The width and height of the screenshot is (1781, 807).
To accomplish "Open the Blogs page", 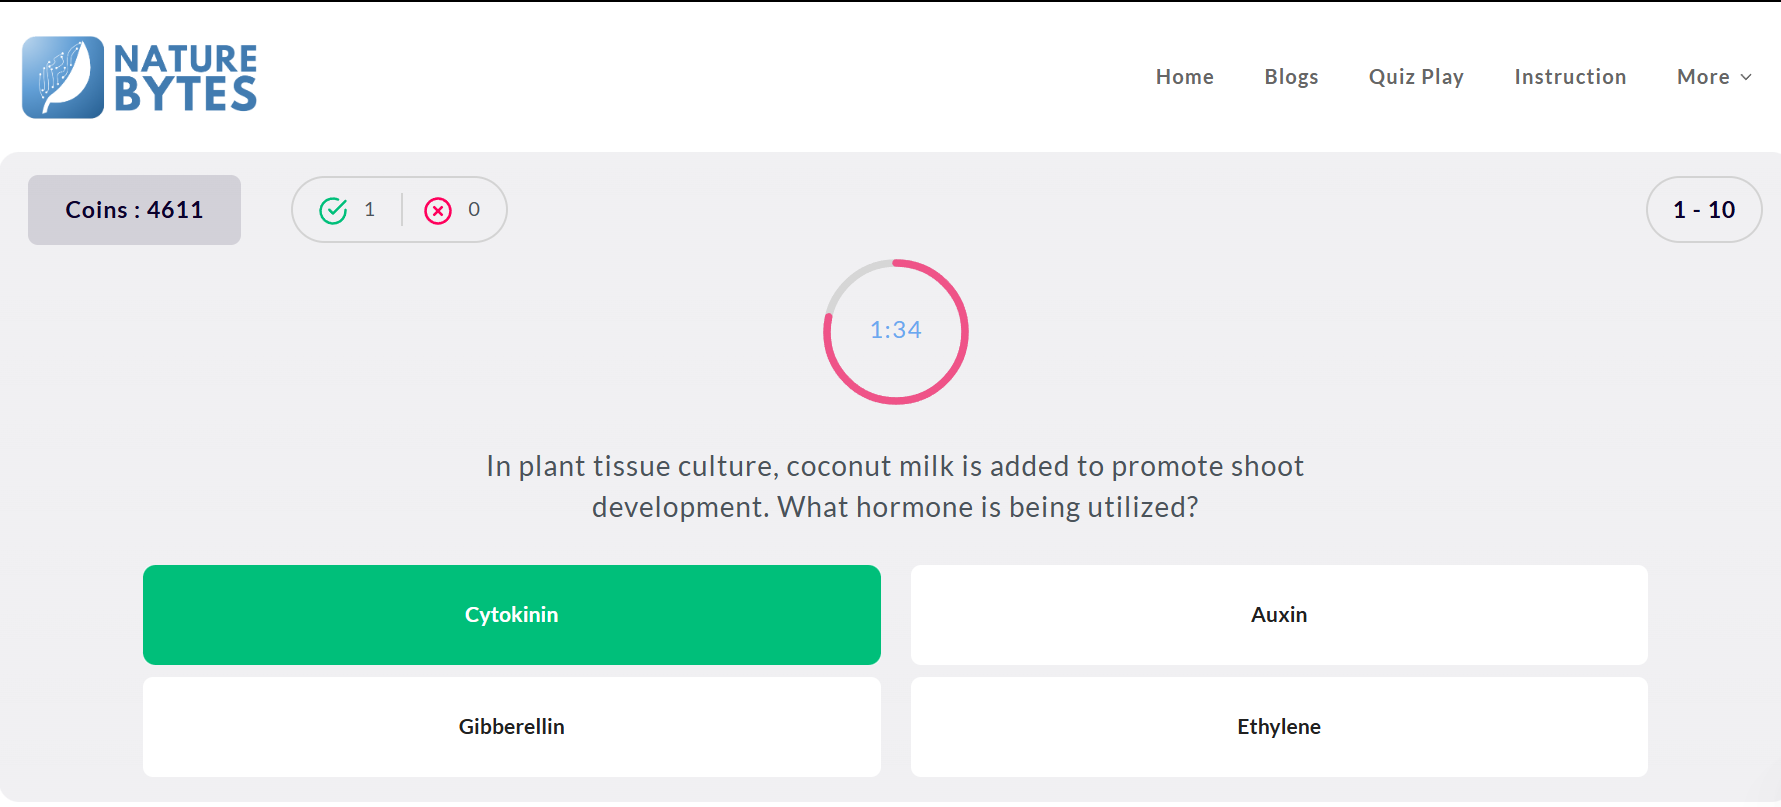I will [1291, 77].
